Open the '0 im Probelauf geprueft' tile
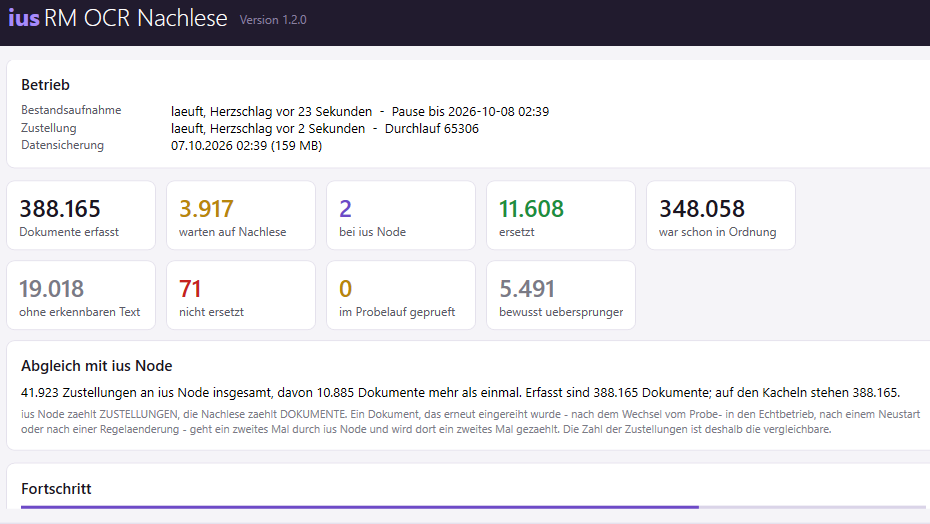This screenshot has width=930, height=524. tap(401, 295)
